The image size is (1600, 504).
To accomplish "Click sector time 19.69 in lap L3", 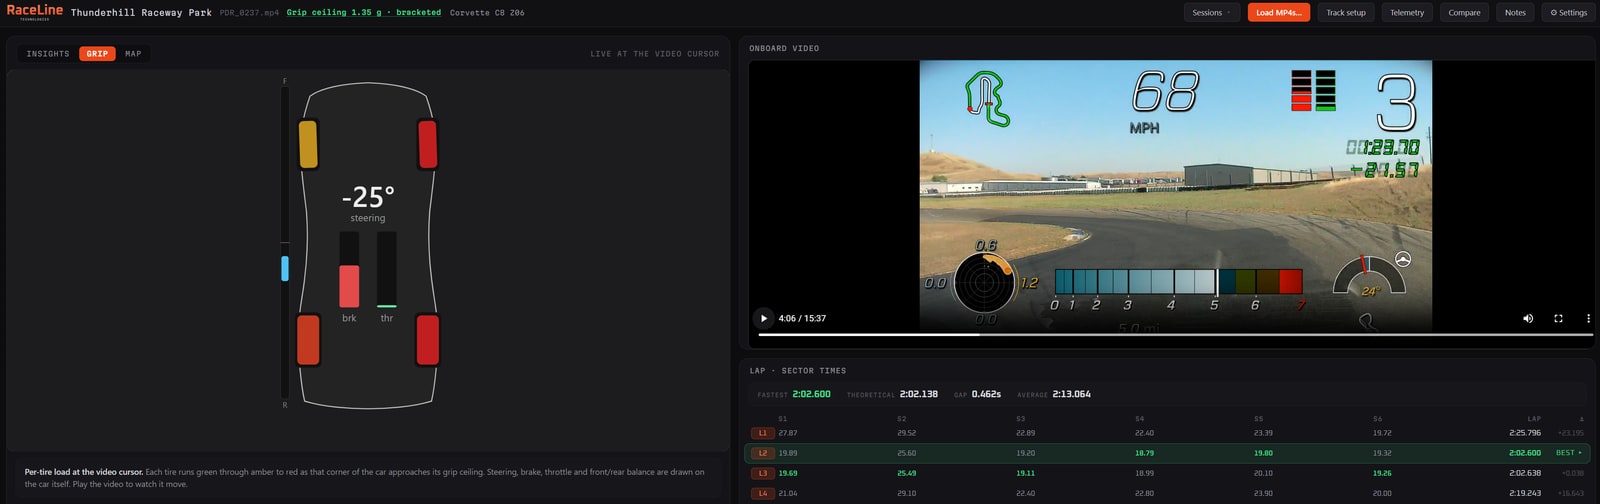I will [788, 473].
